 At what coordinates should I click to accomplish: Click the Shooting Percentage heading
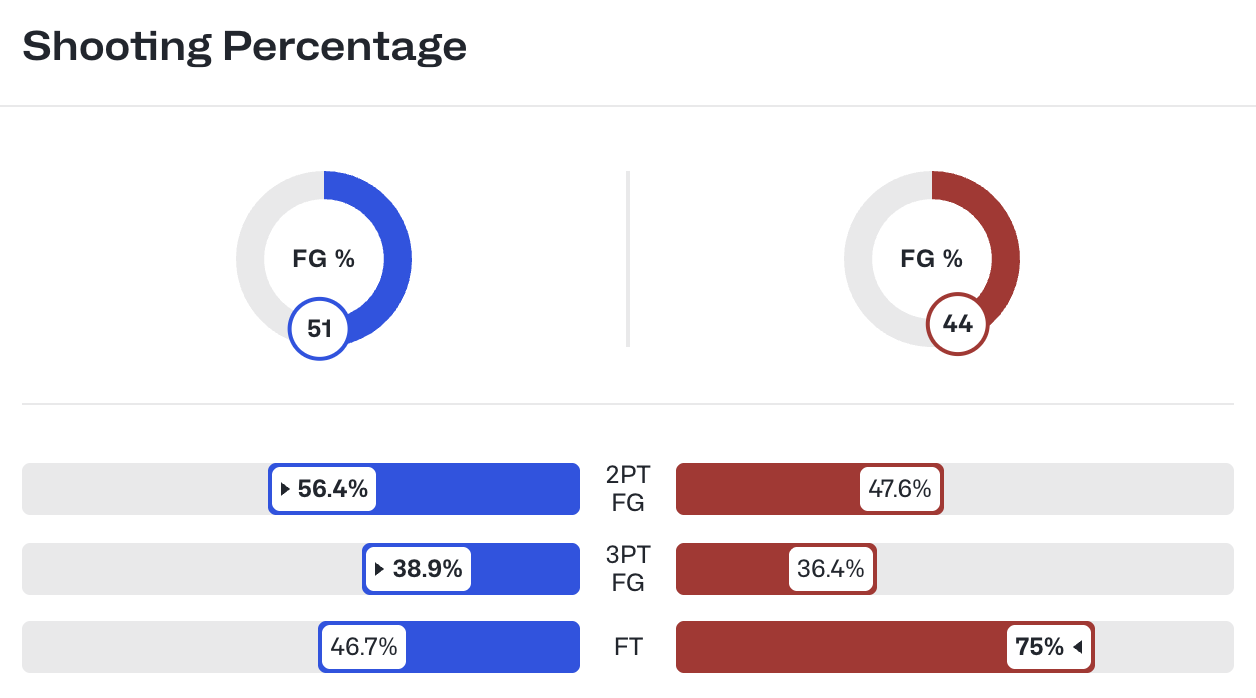244,46
